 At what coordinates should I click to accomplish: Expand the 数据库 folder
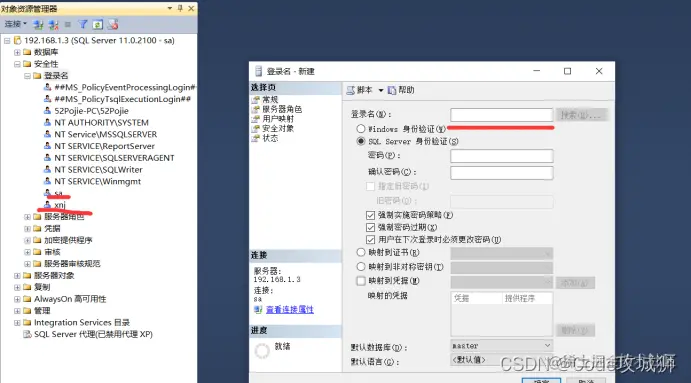(x=17, y=52)
